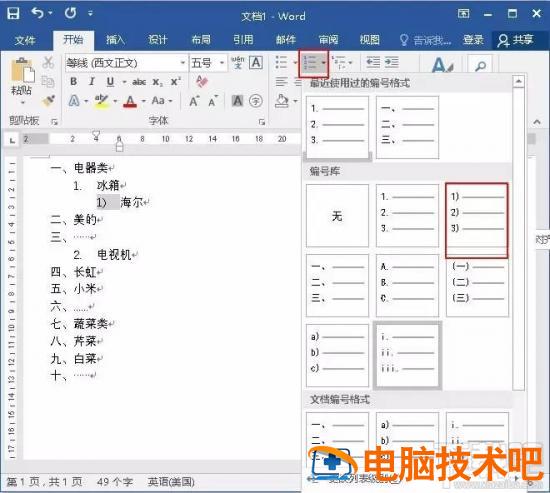This screenshot has height=493, width=550.
Task: Open the 文件 tab
Action: tap(25, 40)
